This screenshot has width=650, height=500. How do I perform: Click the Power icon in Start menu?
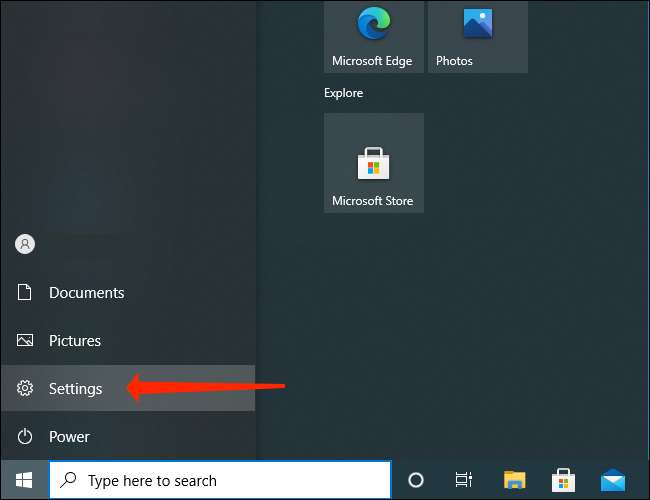click(x=26, y=437)
